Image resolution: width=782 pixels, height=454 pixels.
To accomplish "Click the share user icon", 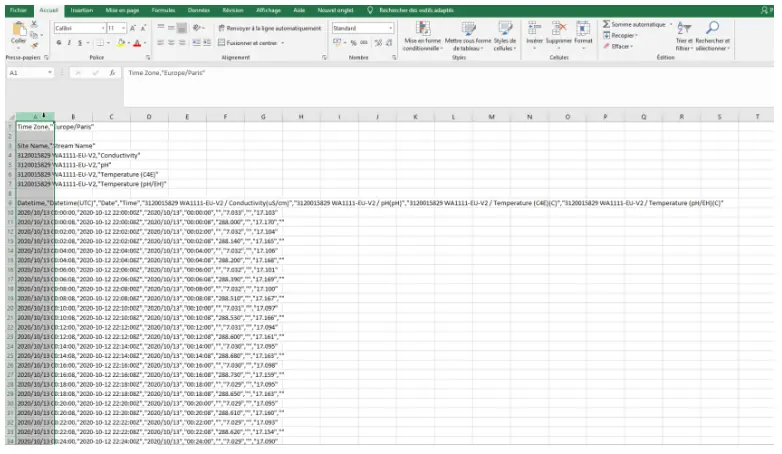I will click(766, 10).
